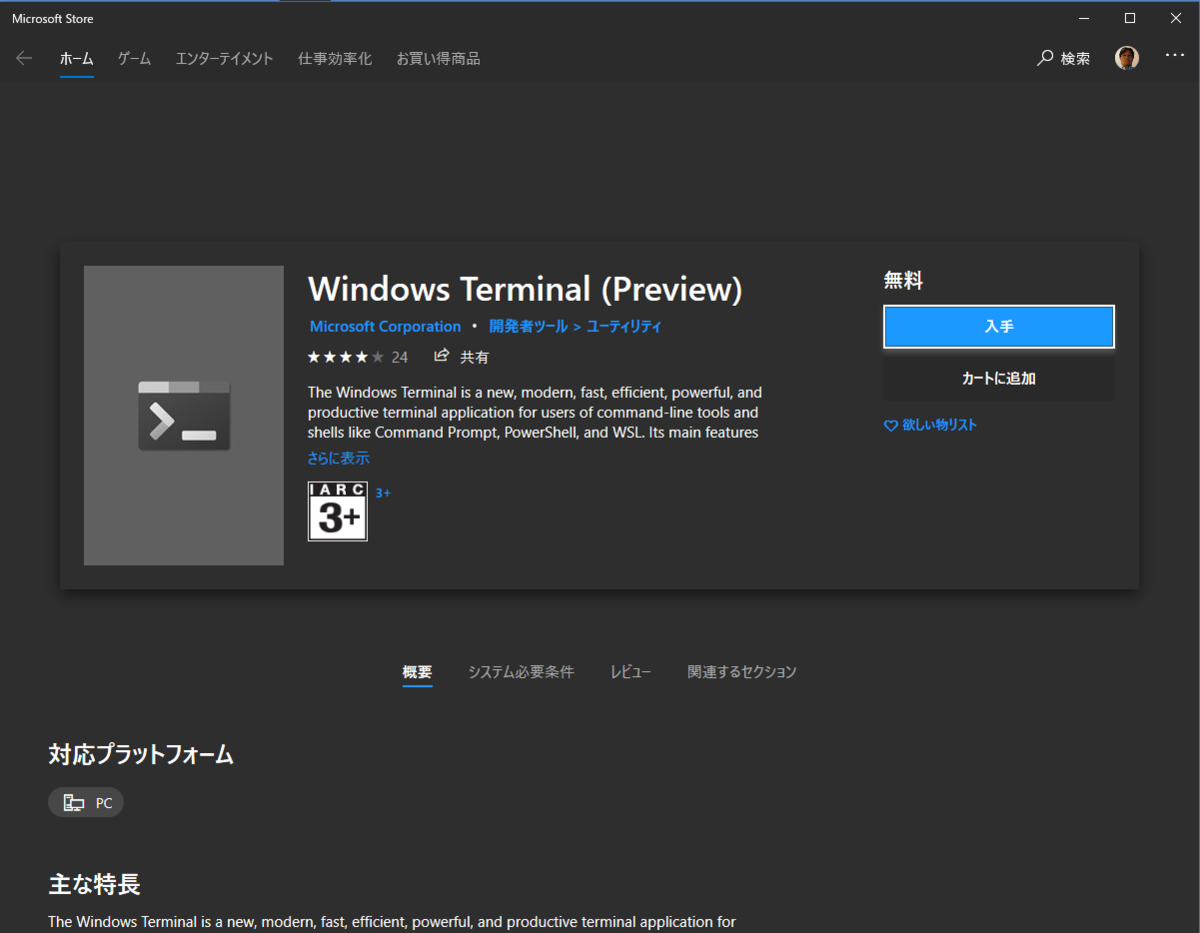Jump to 関連するセクション tab

742,672
